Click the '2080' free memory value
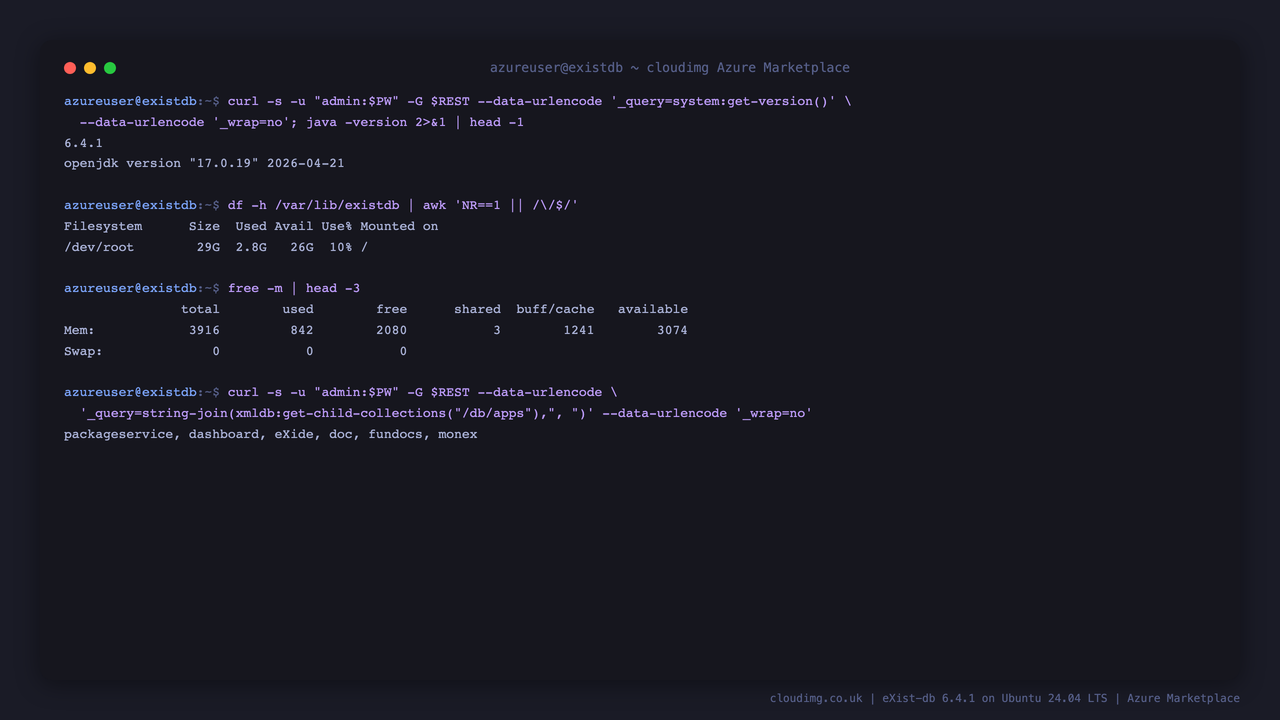The image size is (1280, 720). [x=391, y=330]
